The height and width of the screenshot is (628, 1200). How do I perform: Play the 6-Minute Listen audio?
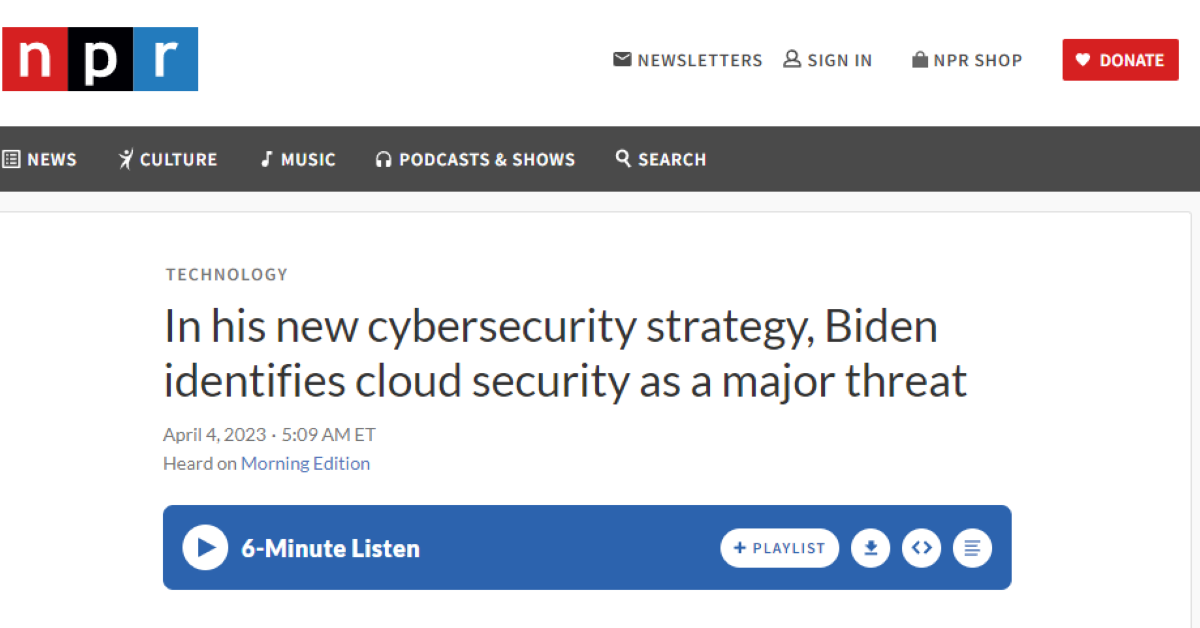point(205,548)
